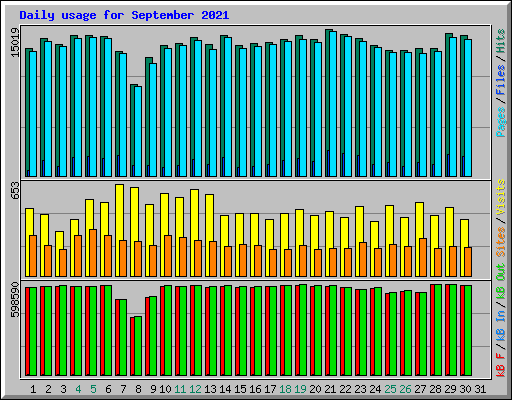Click the orange sites bar for day 5
Viewport: 512px width, 400px height.
93,253
